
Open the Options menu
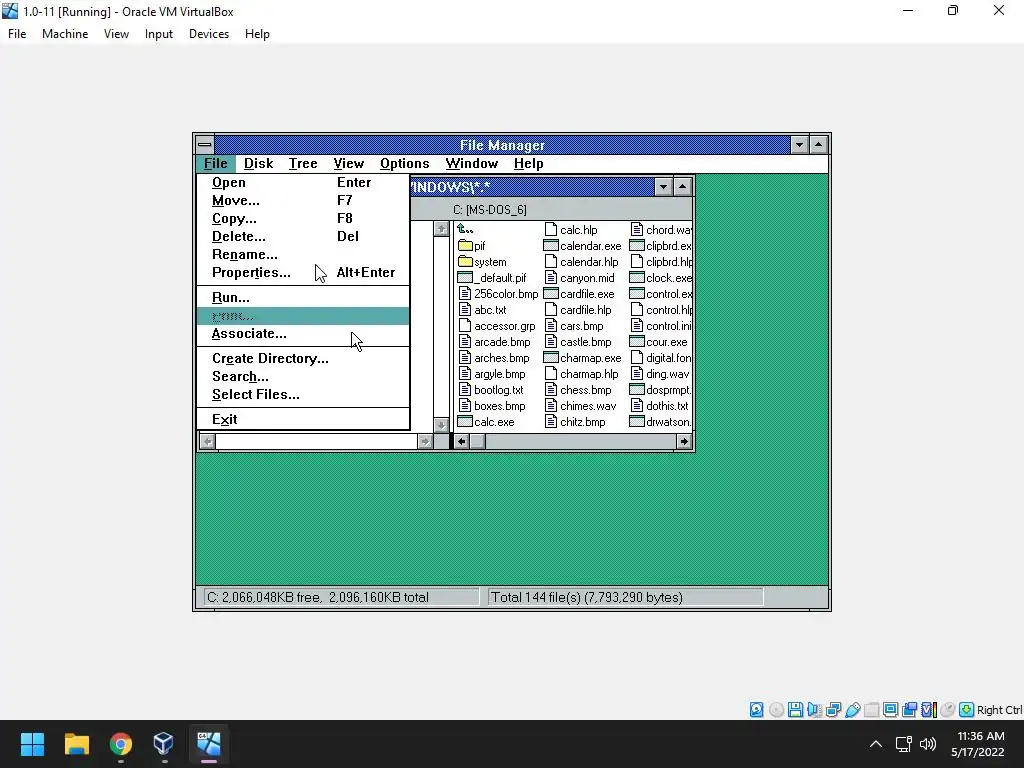point(405,164)
